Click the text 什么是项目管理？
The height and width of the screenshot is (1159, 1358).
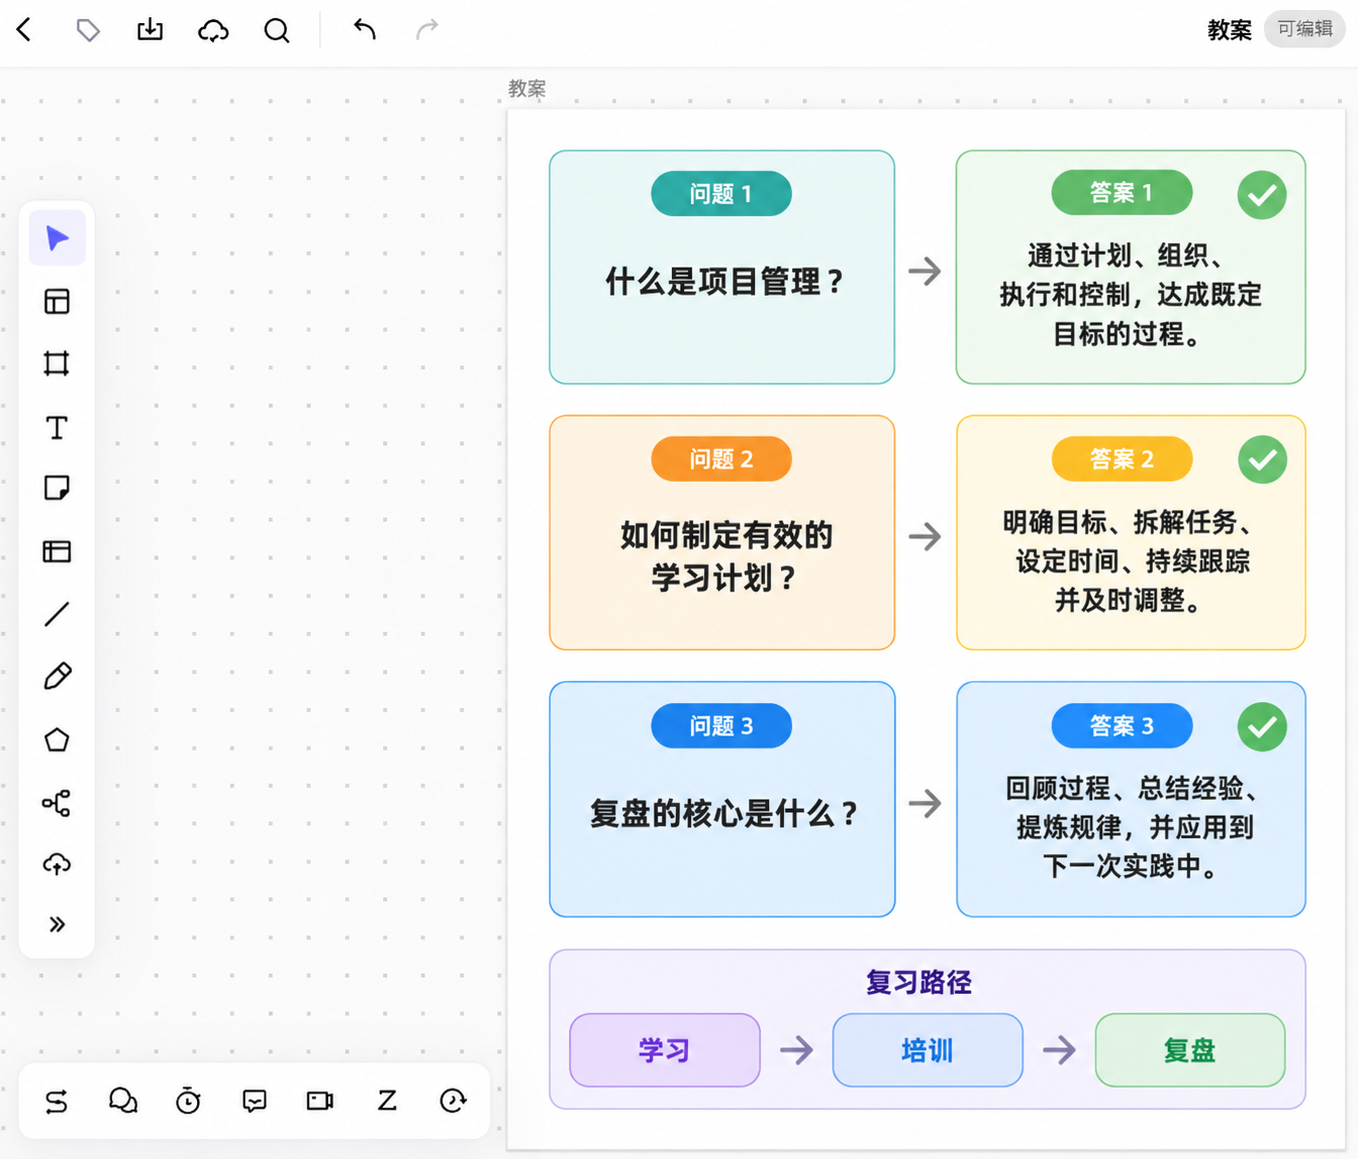pyautogui.click(x=725, y=282)
